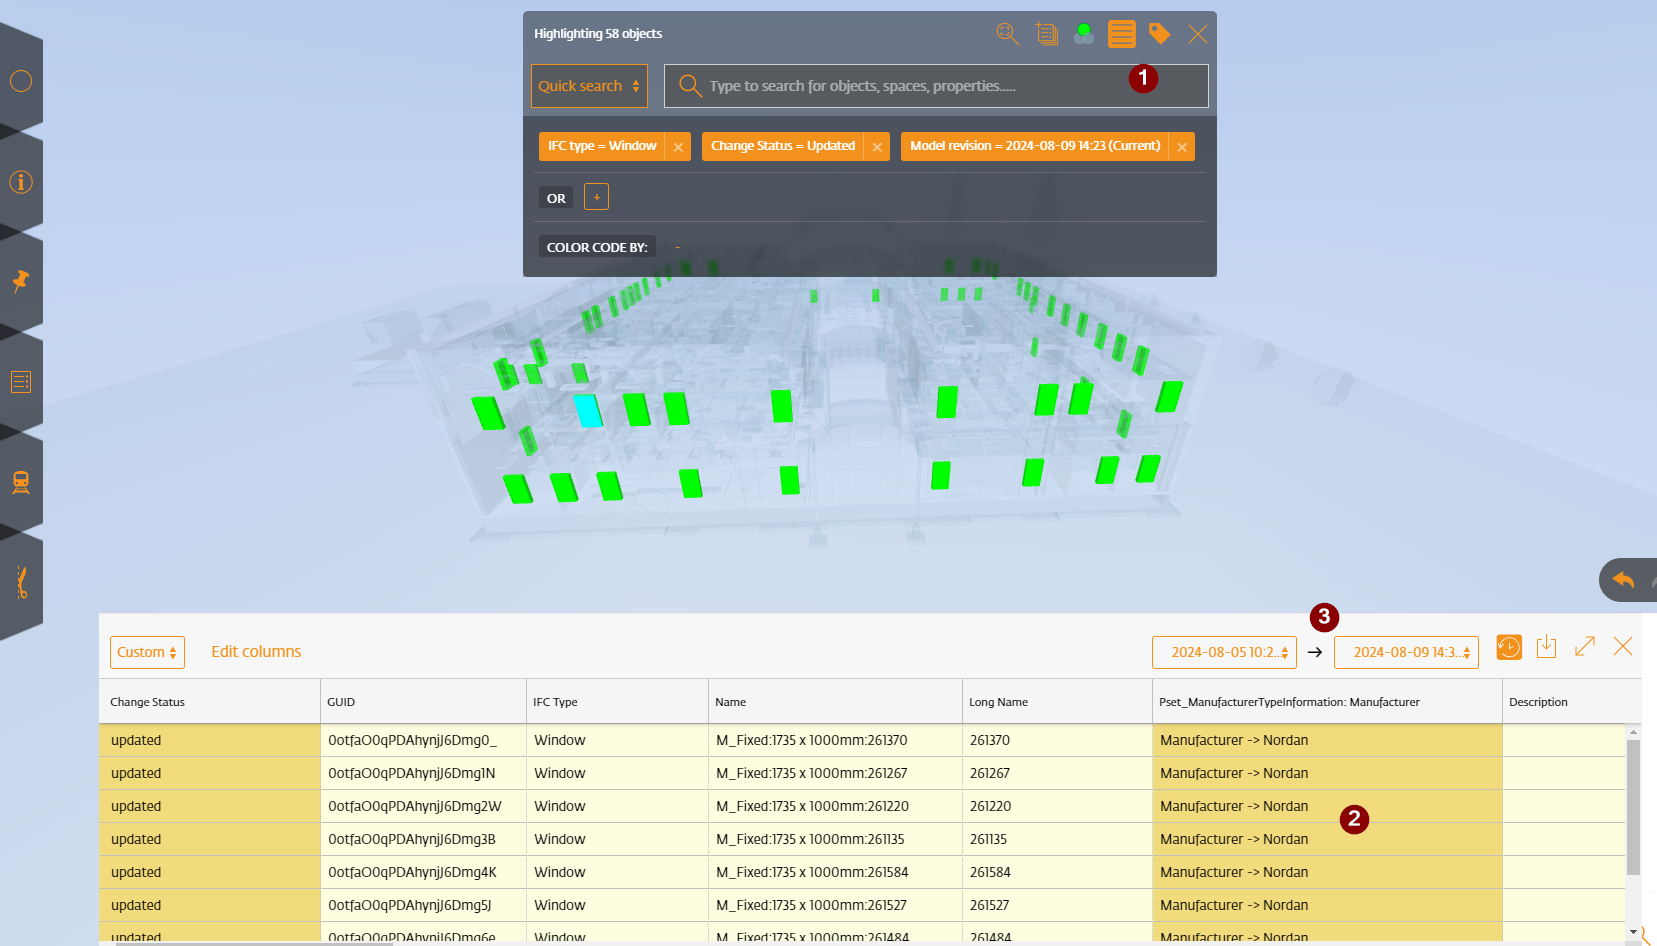Toggle revision comparison clock icon
This screenshot has height=946, width=1657.
[x=1509, y=647]
